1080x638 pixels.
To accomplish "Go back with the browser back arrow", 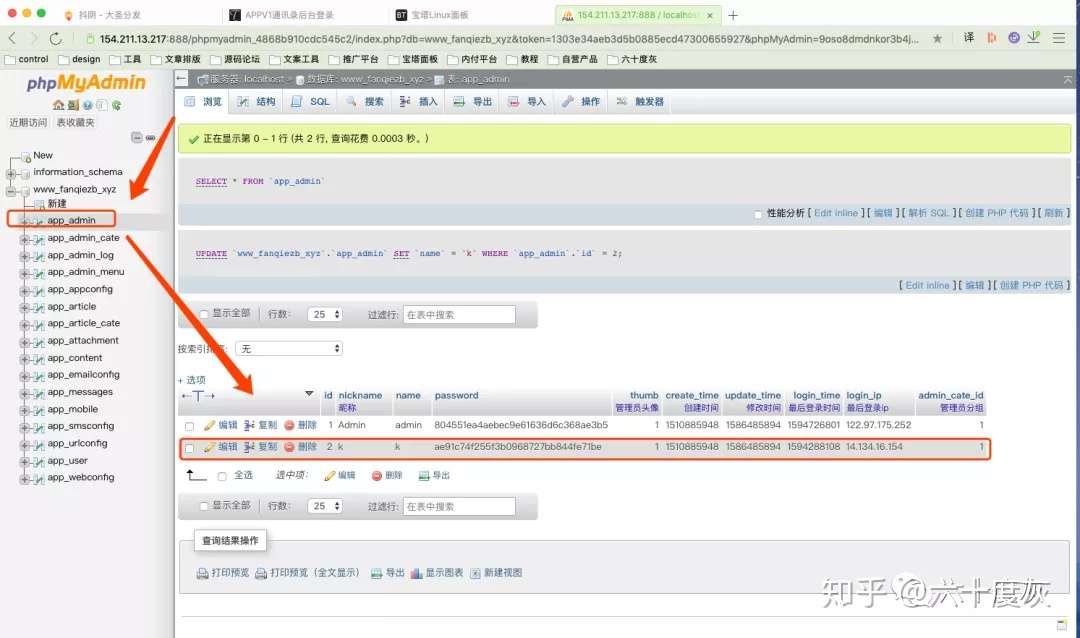I will coord(12,39).
